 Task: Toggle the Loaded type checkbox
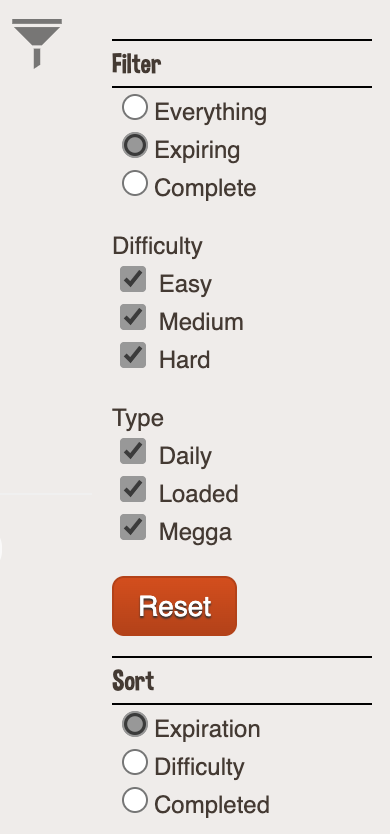point(133,489)
